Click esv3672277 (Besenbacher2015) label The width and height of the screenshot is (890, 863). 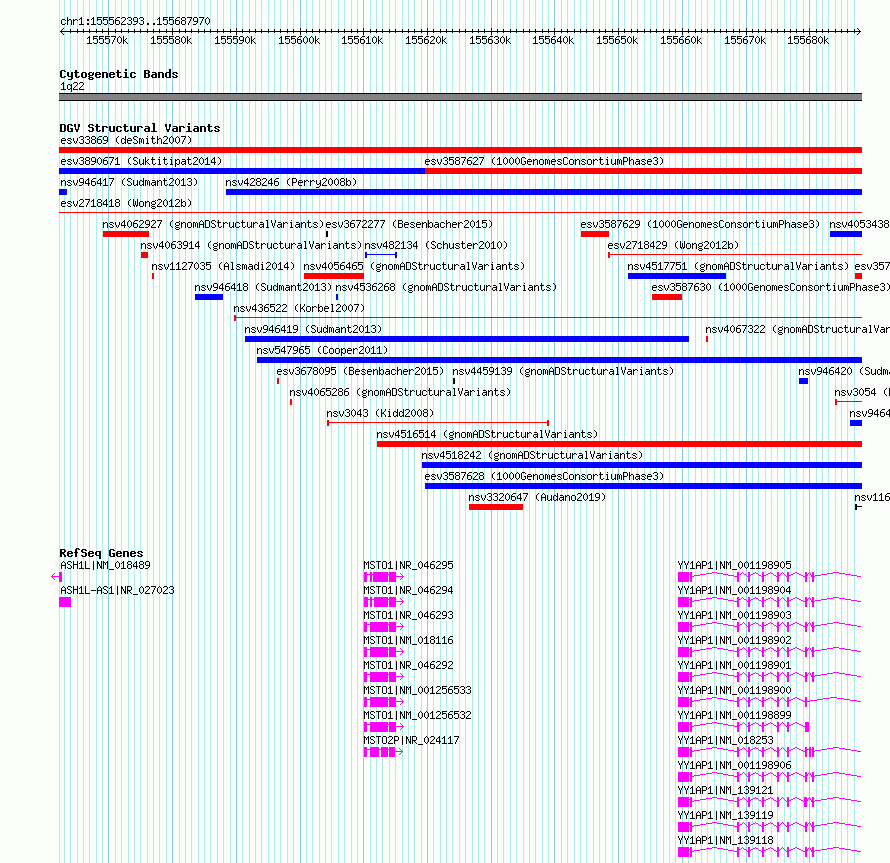[409, 224]
